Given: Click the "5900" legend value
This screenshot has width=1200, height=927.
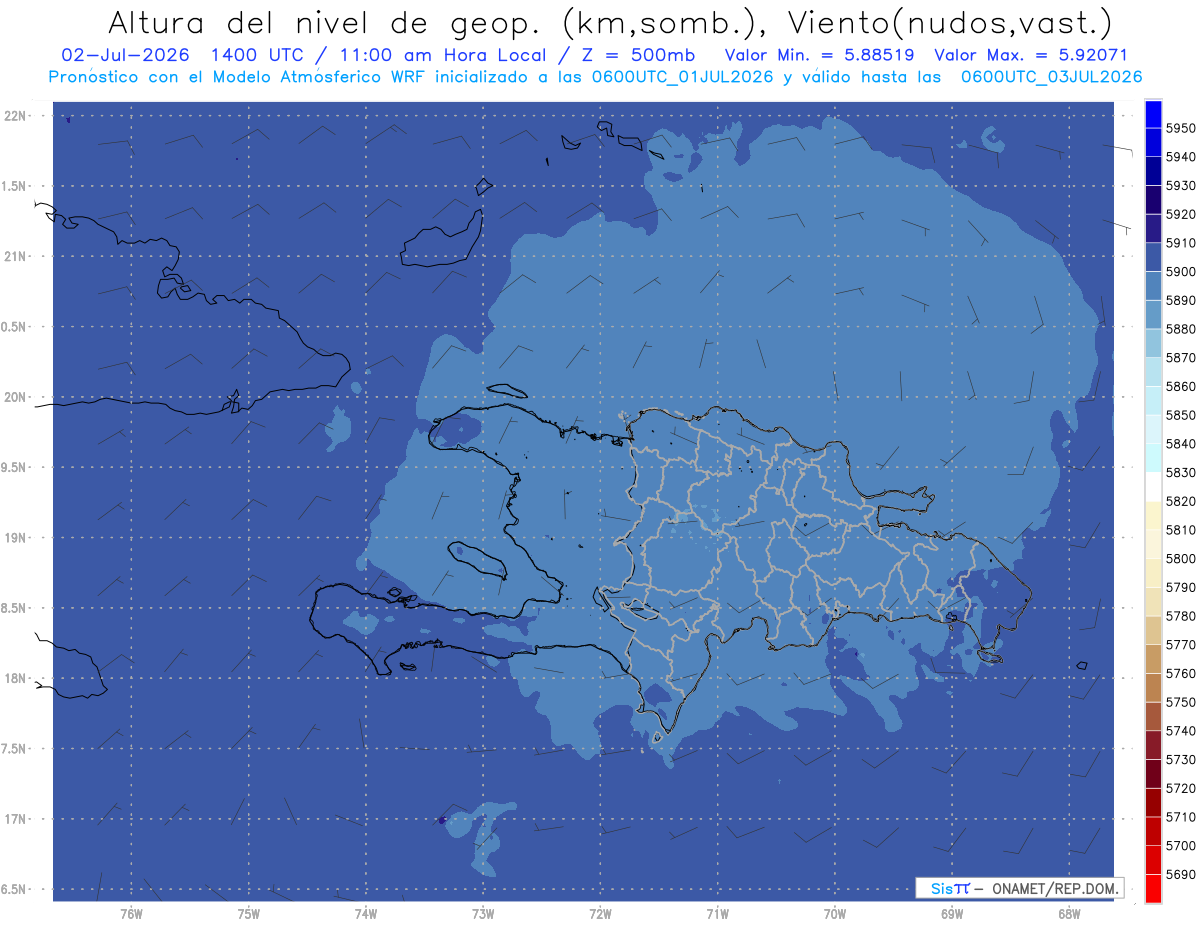Looking at the screenshot, I should (1180, 272).
